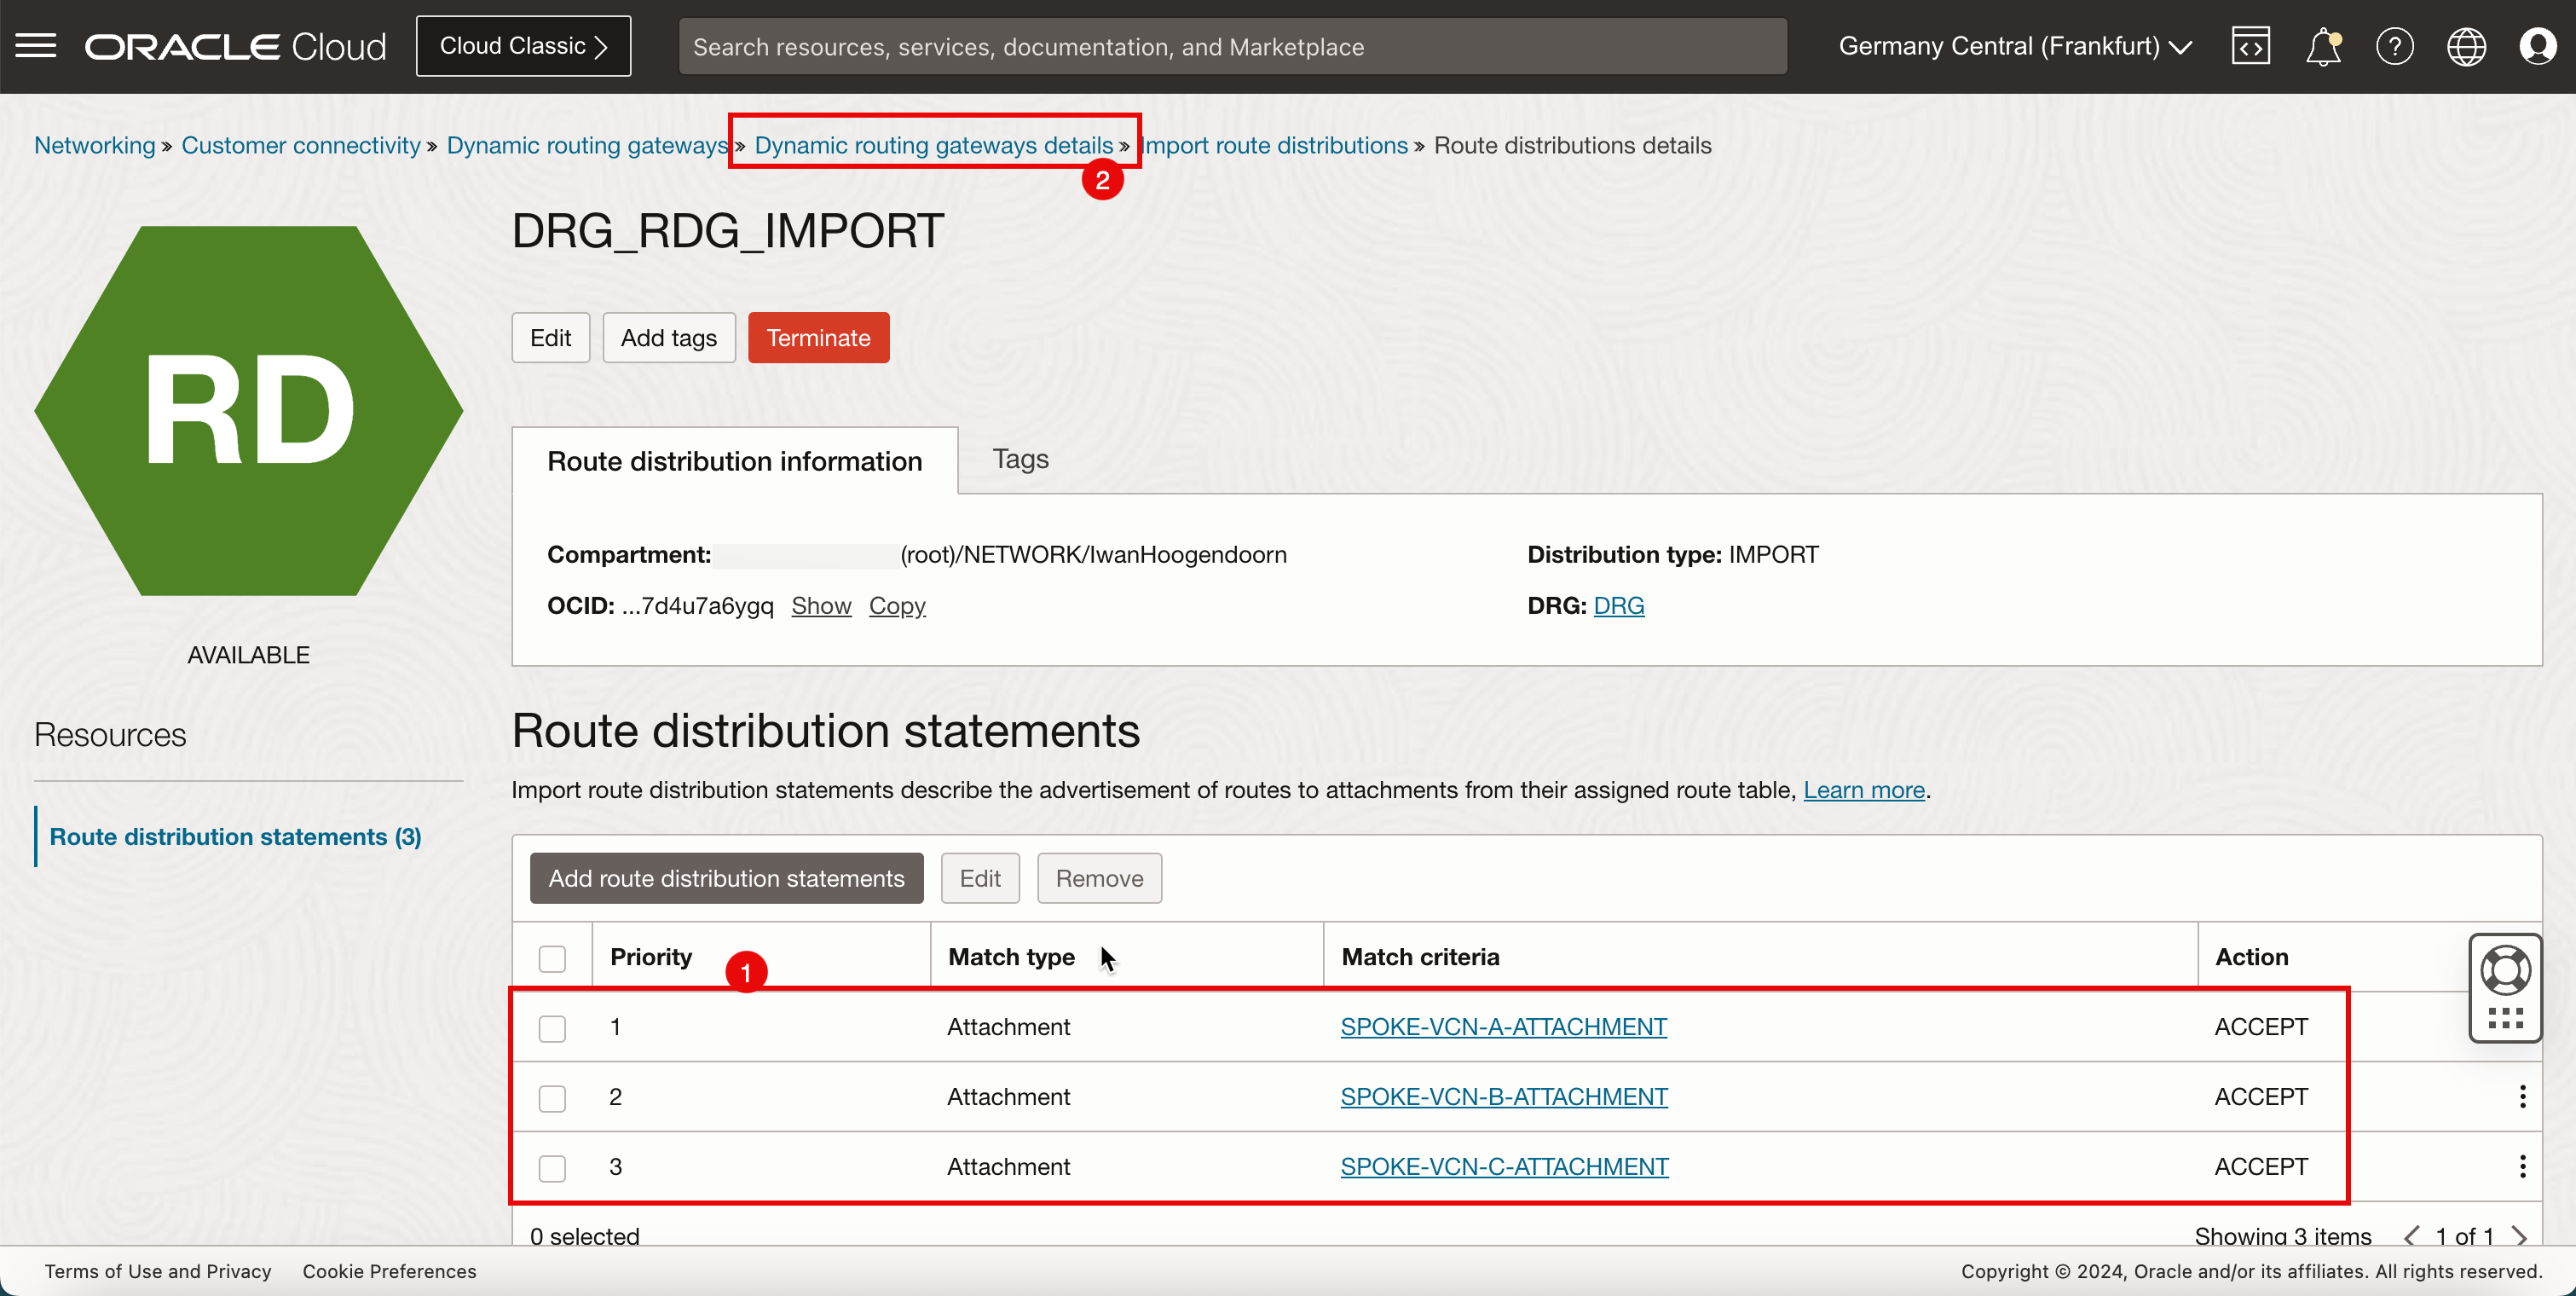Viewport: 2576px width, 1296px height.
Task: Open the Route distribution information tab
Action: 734,458
